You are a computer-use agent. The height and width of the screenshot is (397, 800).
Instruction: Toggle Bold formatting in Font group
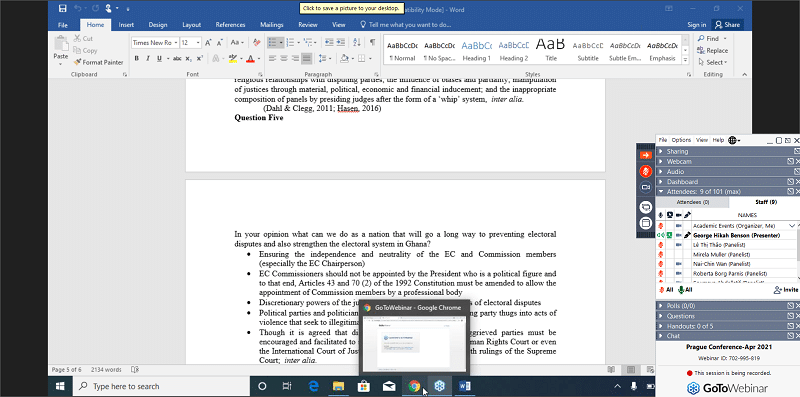[x=137, y=59]
